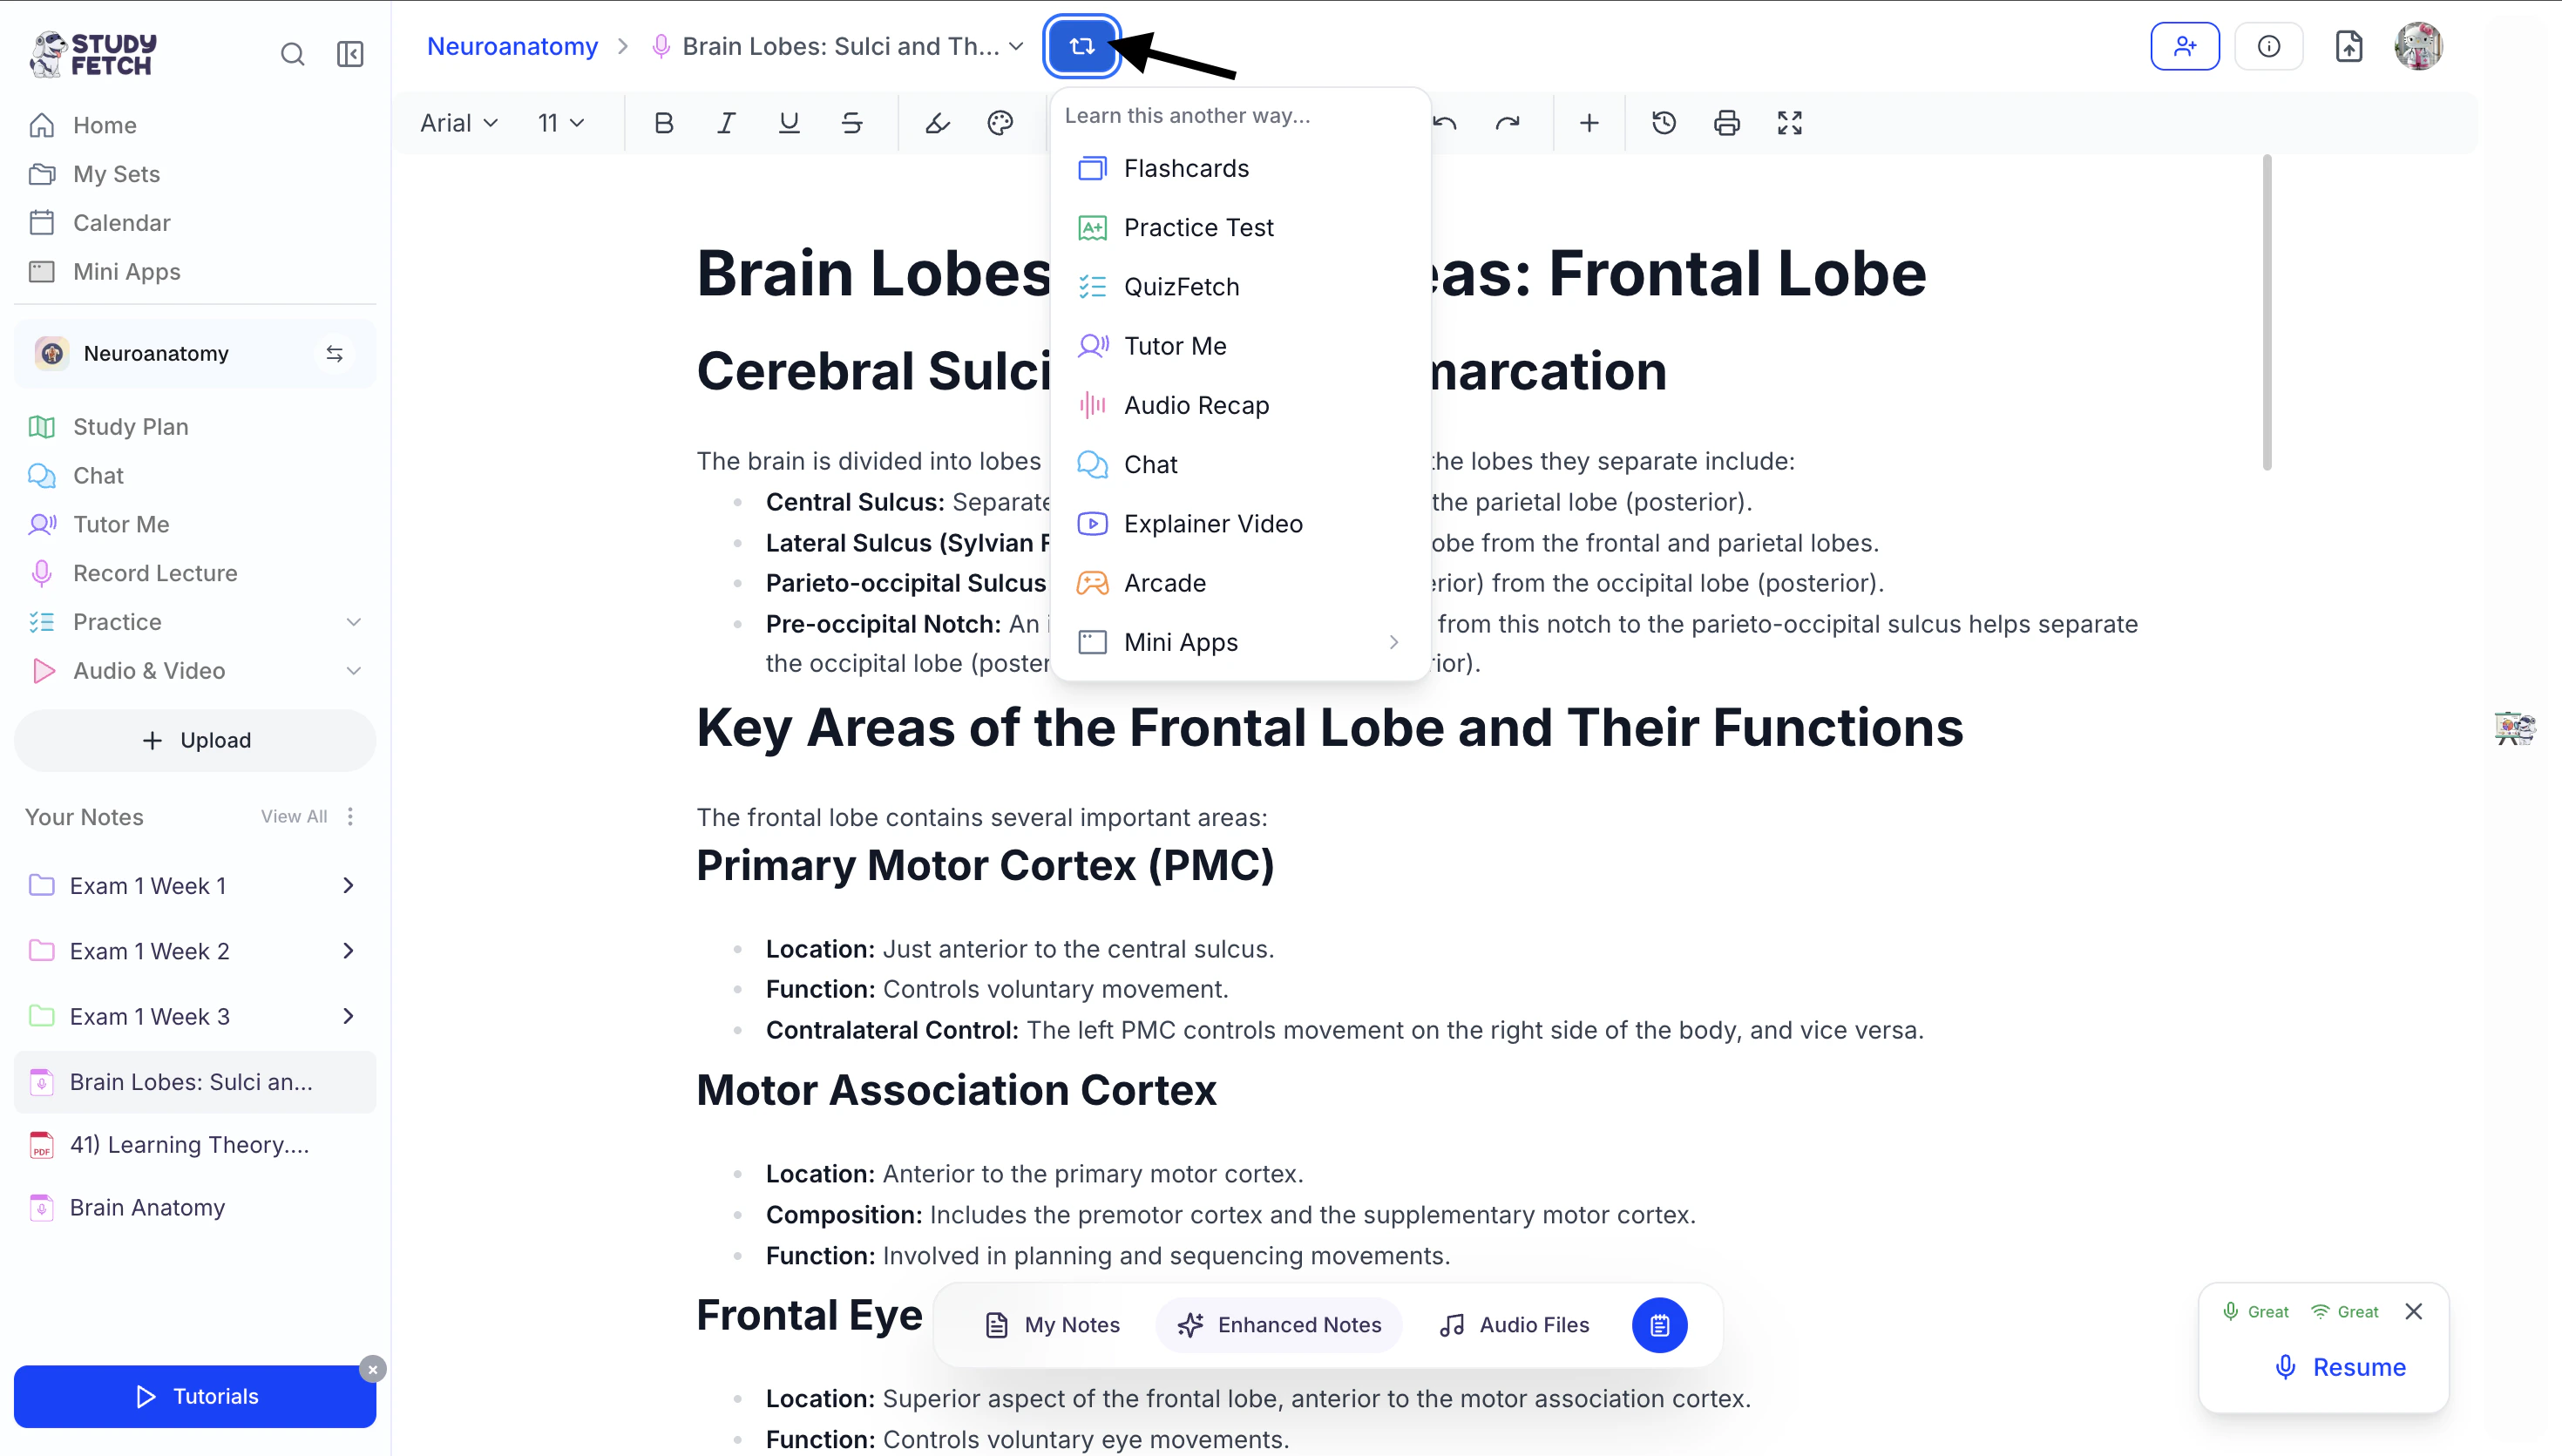The image size is (2562, 1456).
Task: Open version history clock icon
Action: coord(1663,123)
